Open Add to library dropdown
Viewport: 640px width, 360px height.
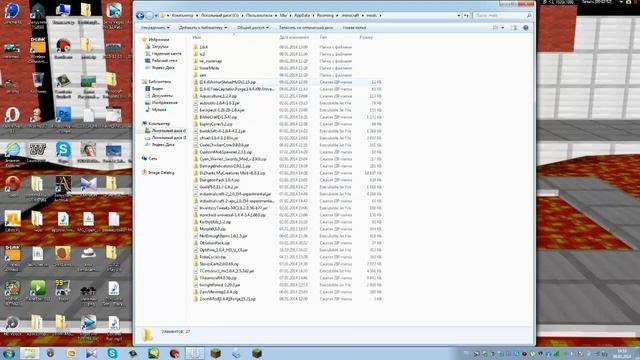[203, 28]
